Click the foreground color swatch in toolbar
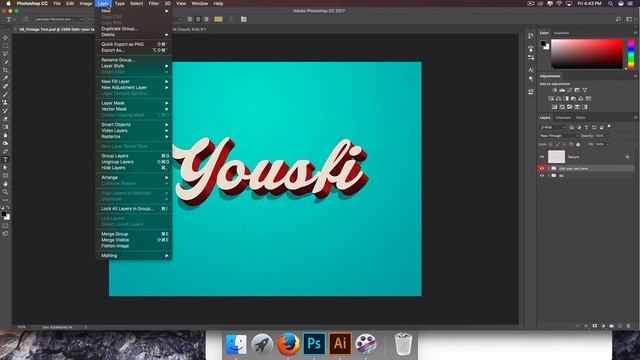This screenshot has width=640, height=360. tap(4, 214)
